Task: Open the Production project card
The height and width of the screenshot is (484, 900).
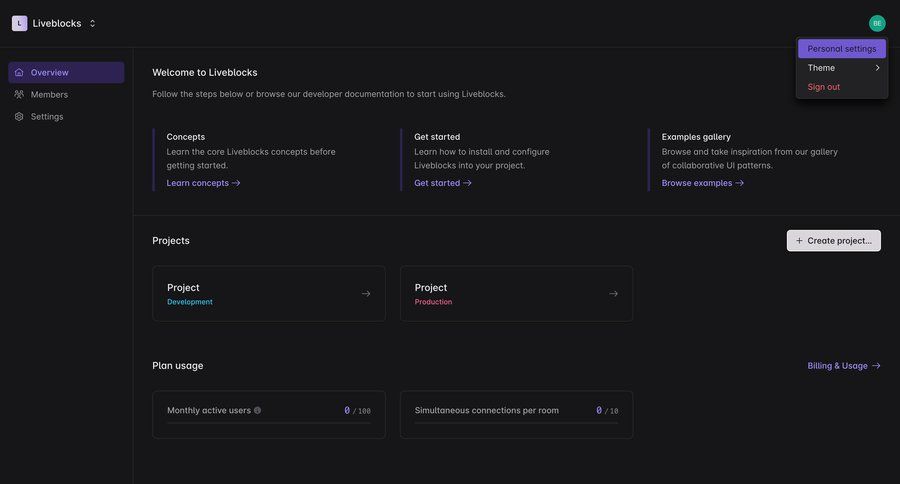Action: 517,293
